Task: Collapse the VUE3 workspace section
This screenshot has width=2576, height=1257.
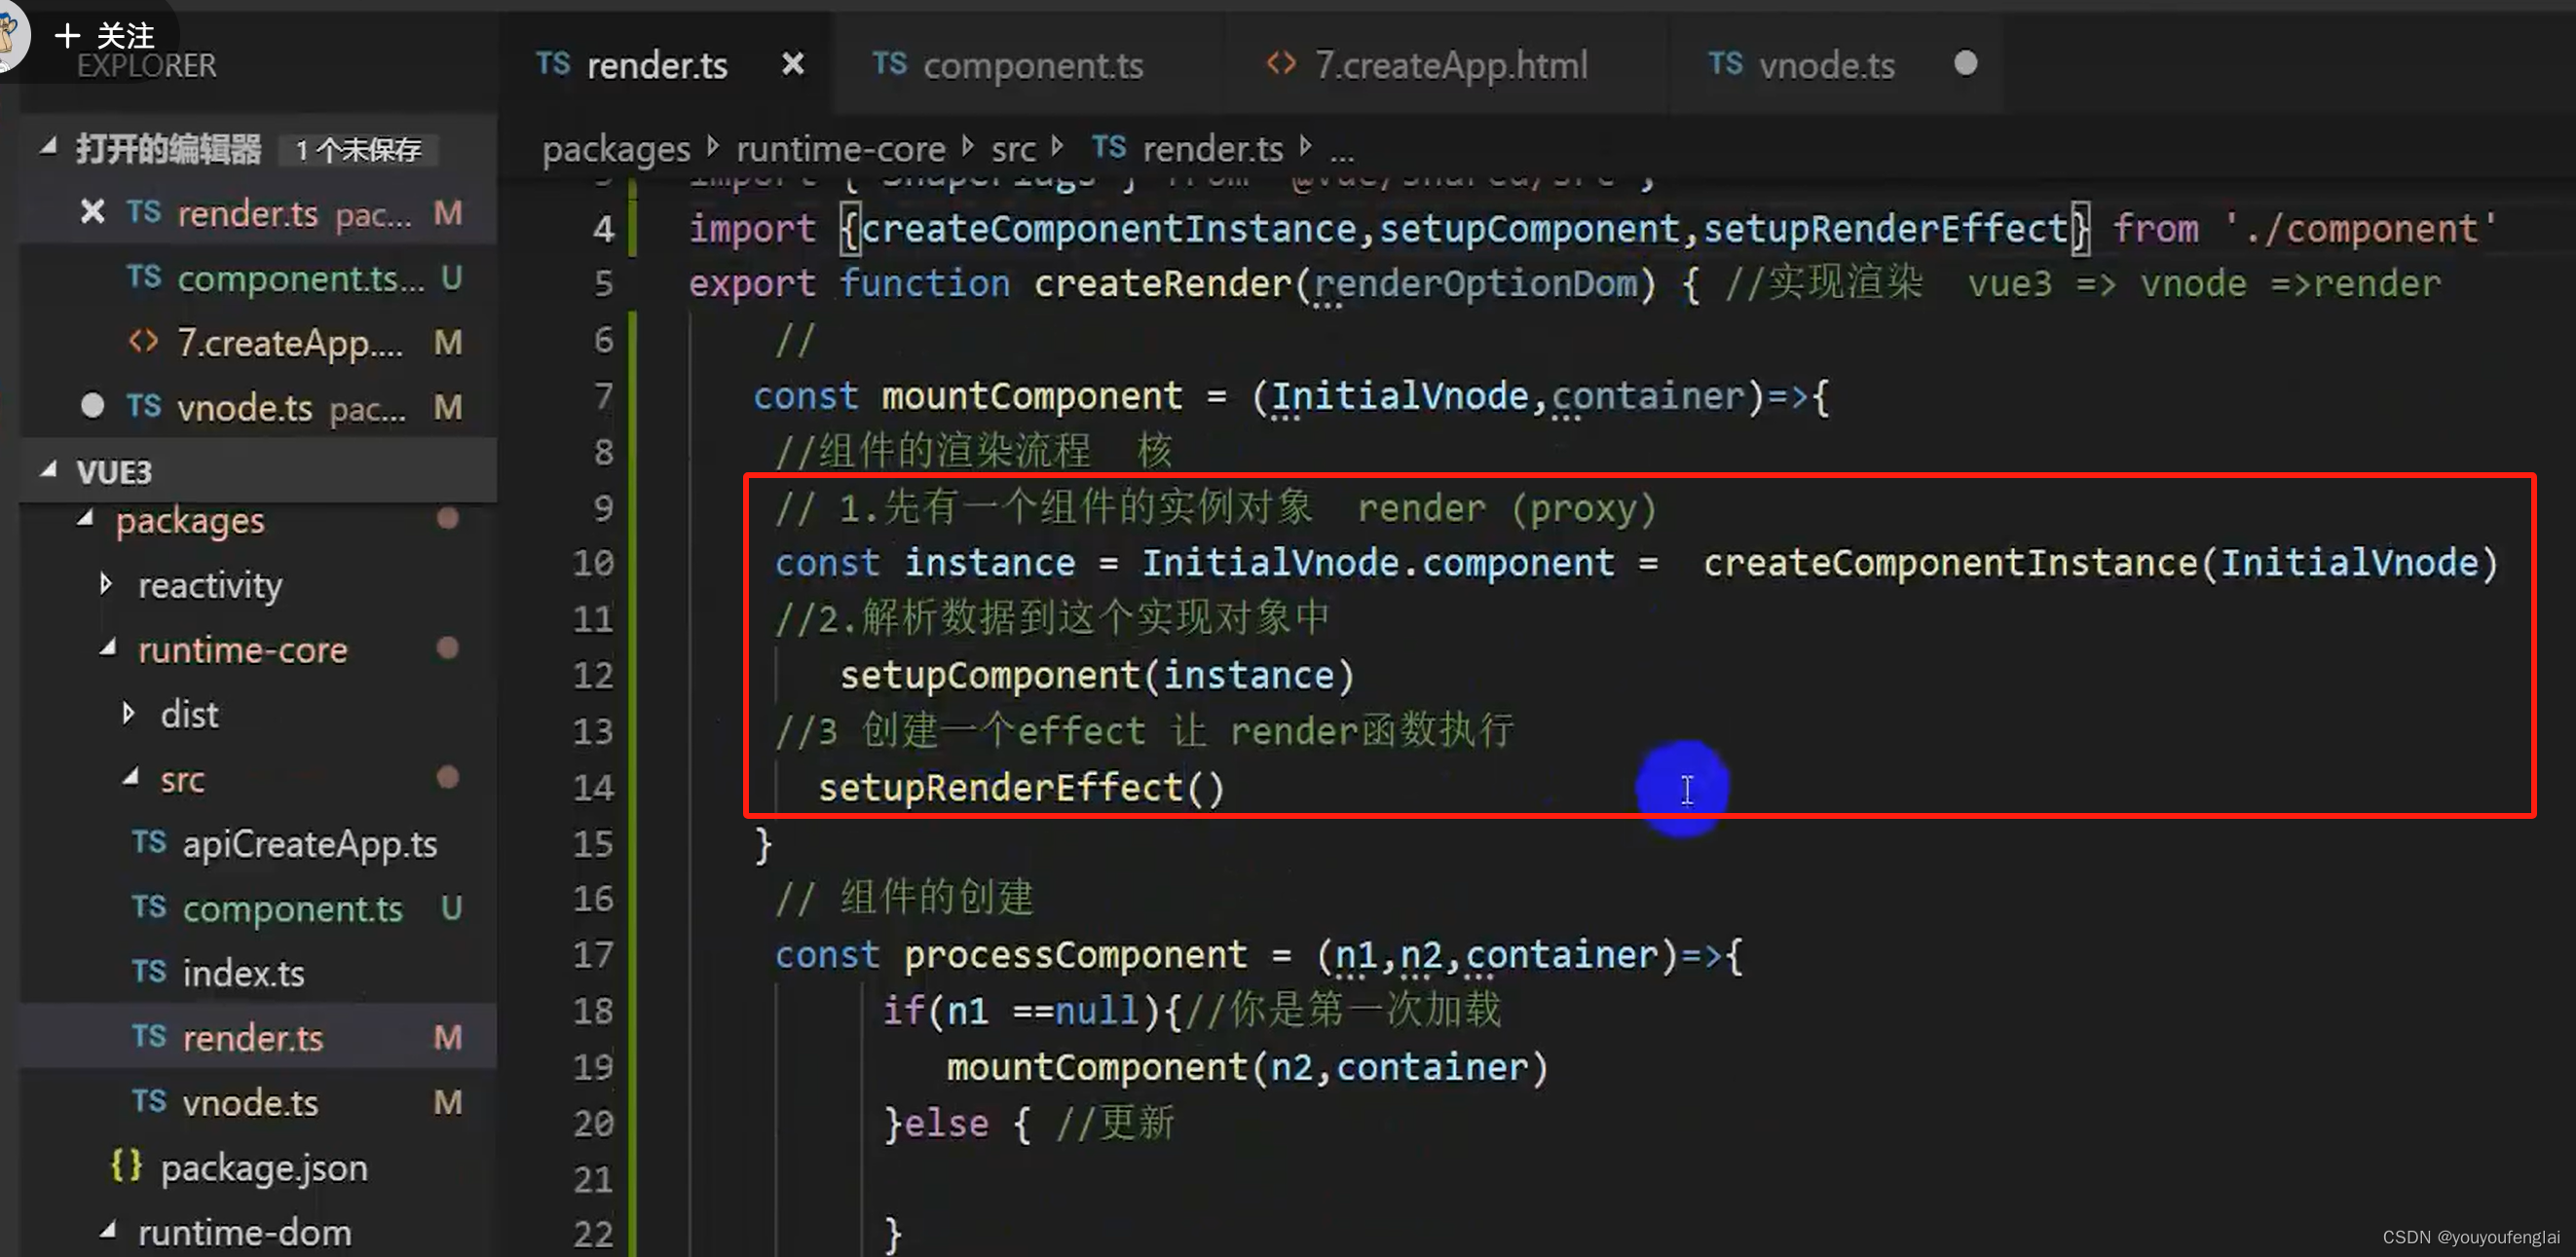Action: pos(48,470)
